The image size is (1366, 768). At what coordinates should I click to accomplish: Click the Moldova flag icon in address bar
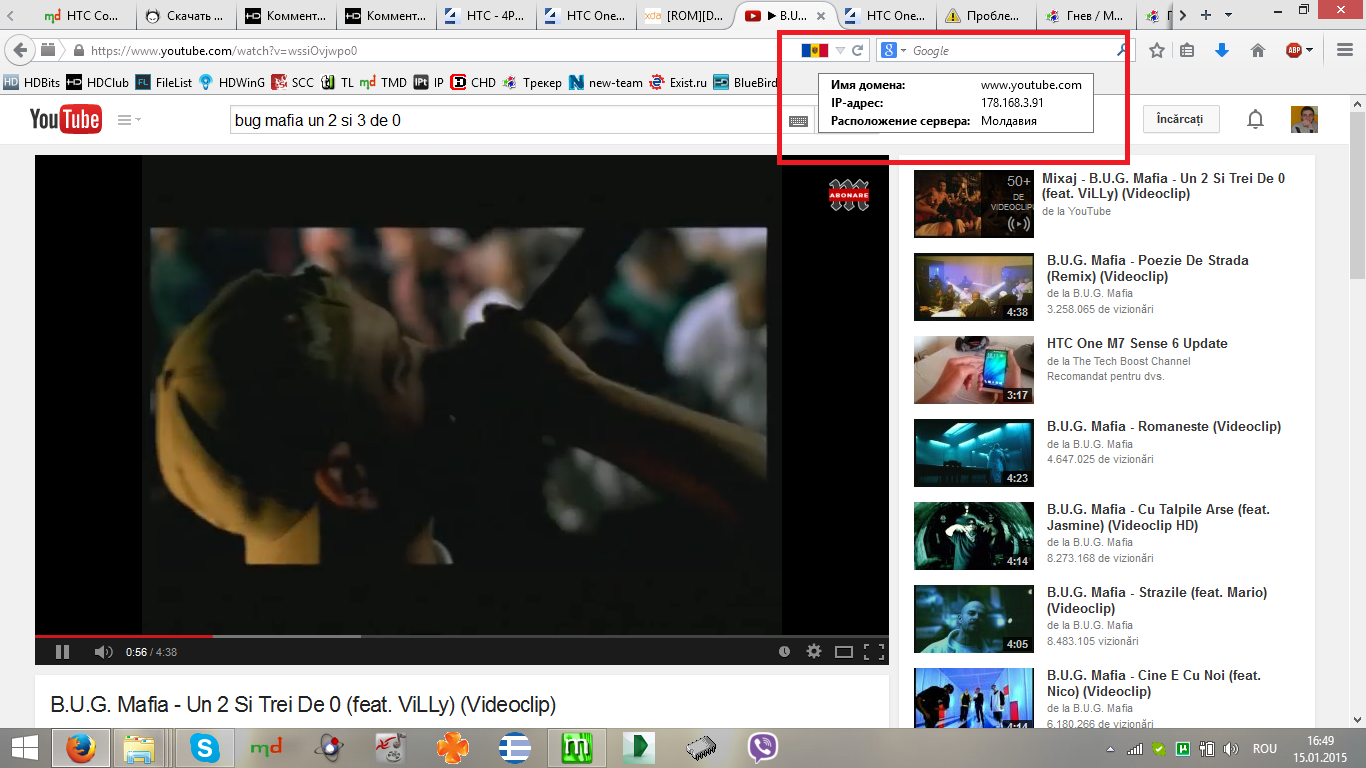point(814,50)
